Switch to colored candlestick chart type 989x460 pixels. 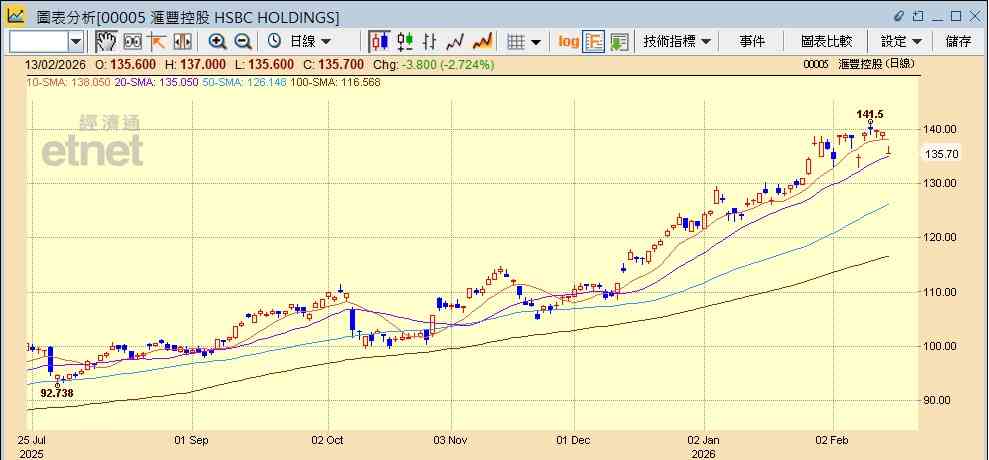pyautogui.click(x=405, y=42)
